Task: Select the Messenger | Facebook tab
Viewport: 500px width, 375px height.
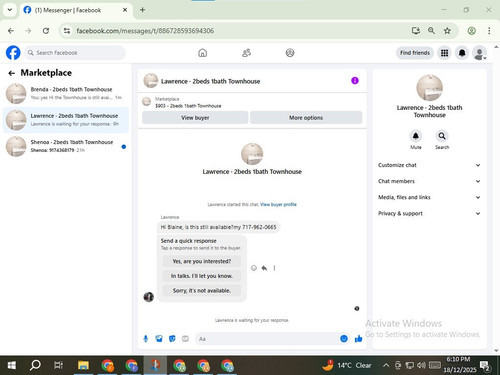Action: click(x=75, y=10)
